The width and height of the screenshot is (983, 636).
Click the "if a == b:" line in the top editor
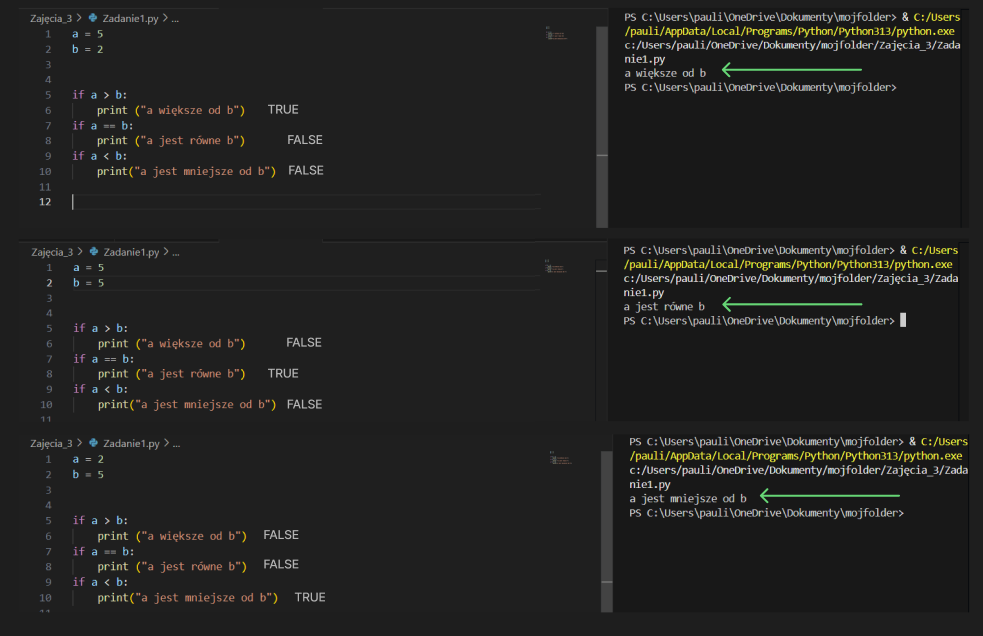(102, 125)
